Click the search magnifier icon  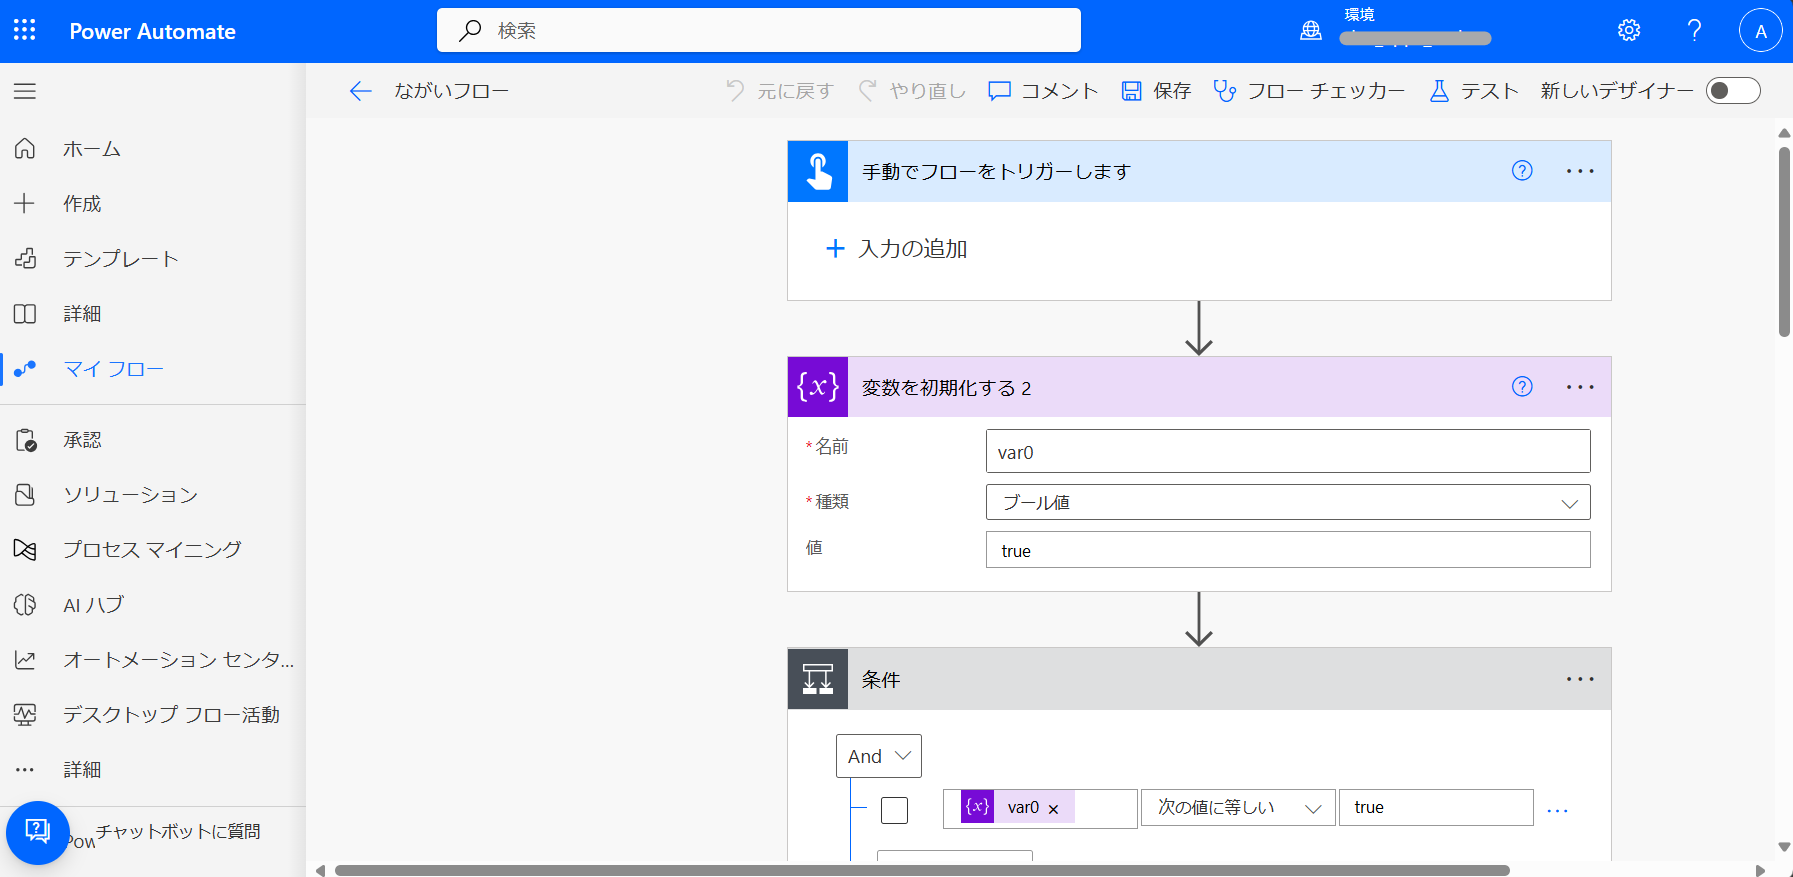click(470, 30)
